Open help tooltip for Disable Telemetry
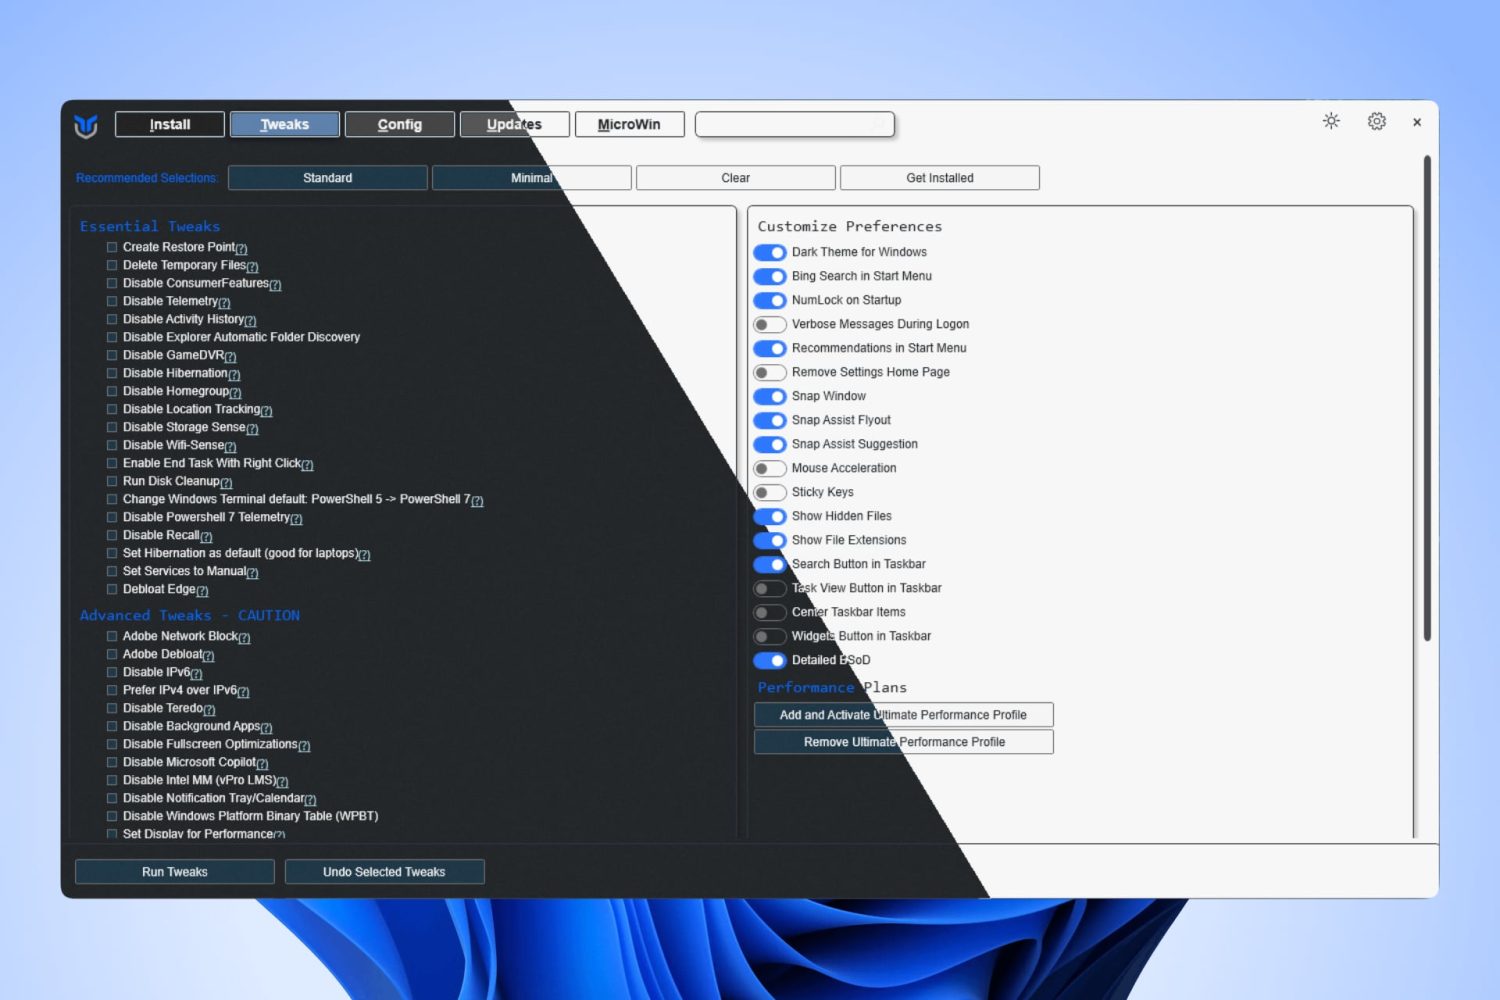Image resolution: width=1500 pixels, height=1000 pixels. coord(224,303)
